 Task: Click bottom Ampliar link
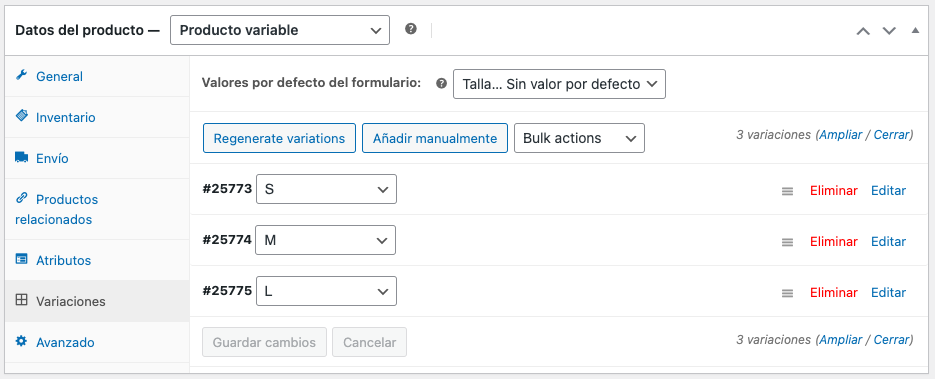click(841, 340)
